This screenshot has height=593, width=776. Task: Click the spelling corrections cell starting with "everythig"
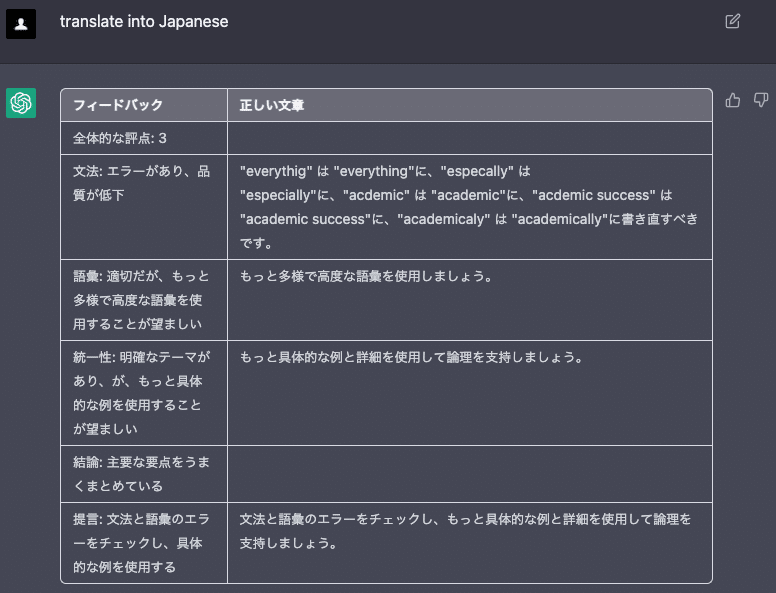(x=469, y=207)
